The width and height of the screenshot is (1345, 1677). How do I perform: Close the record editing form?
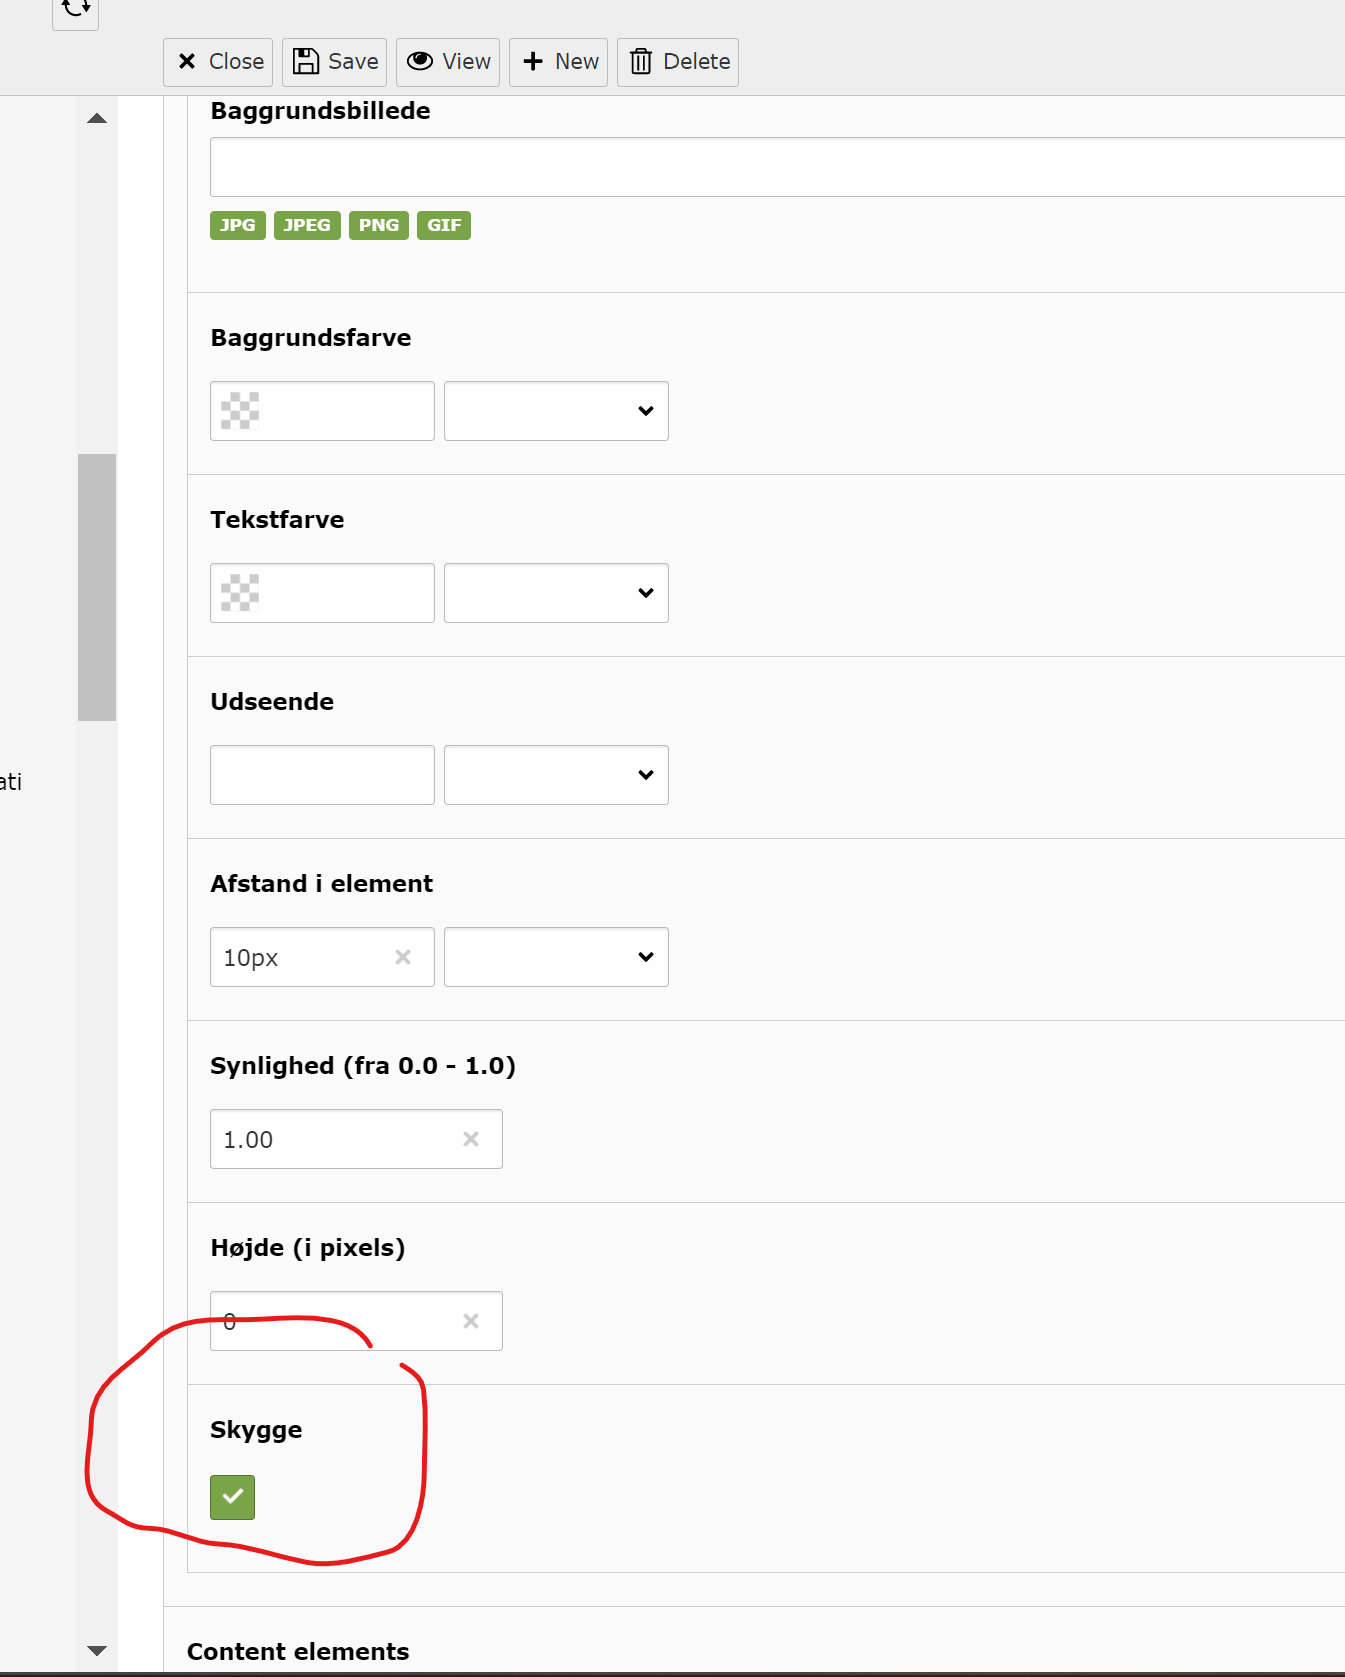pyautogui.click(x=221, y=62)
